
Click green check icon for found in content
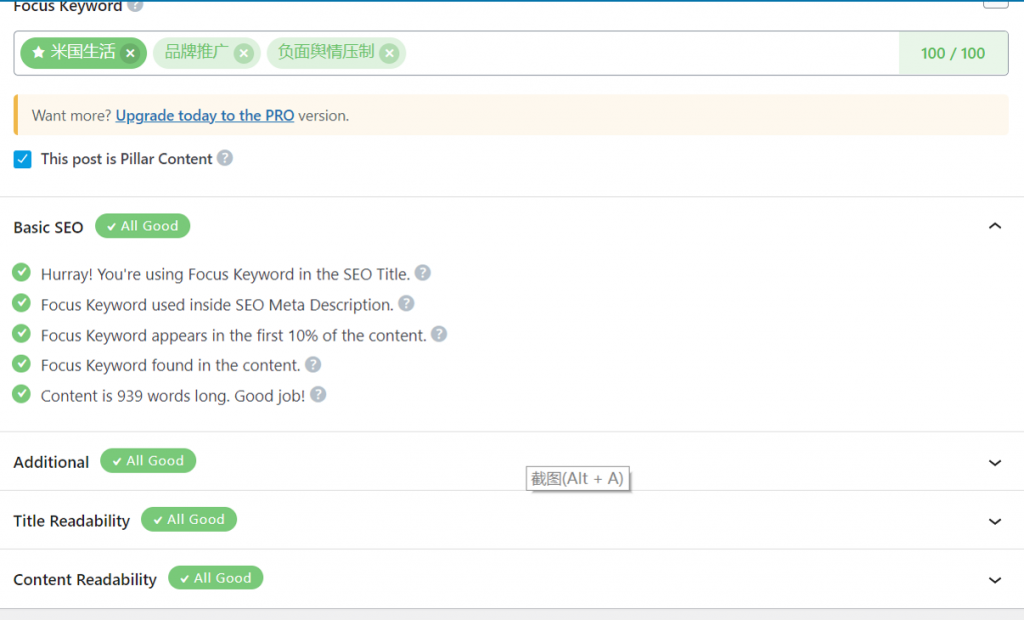pos(22,364)
